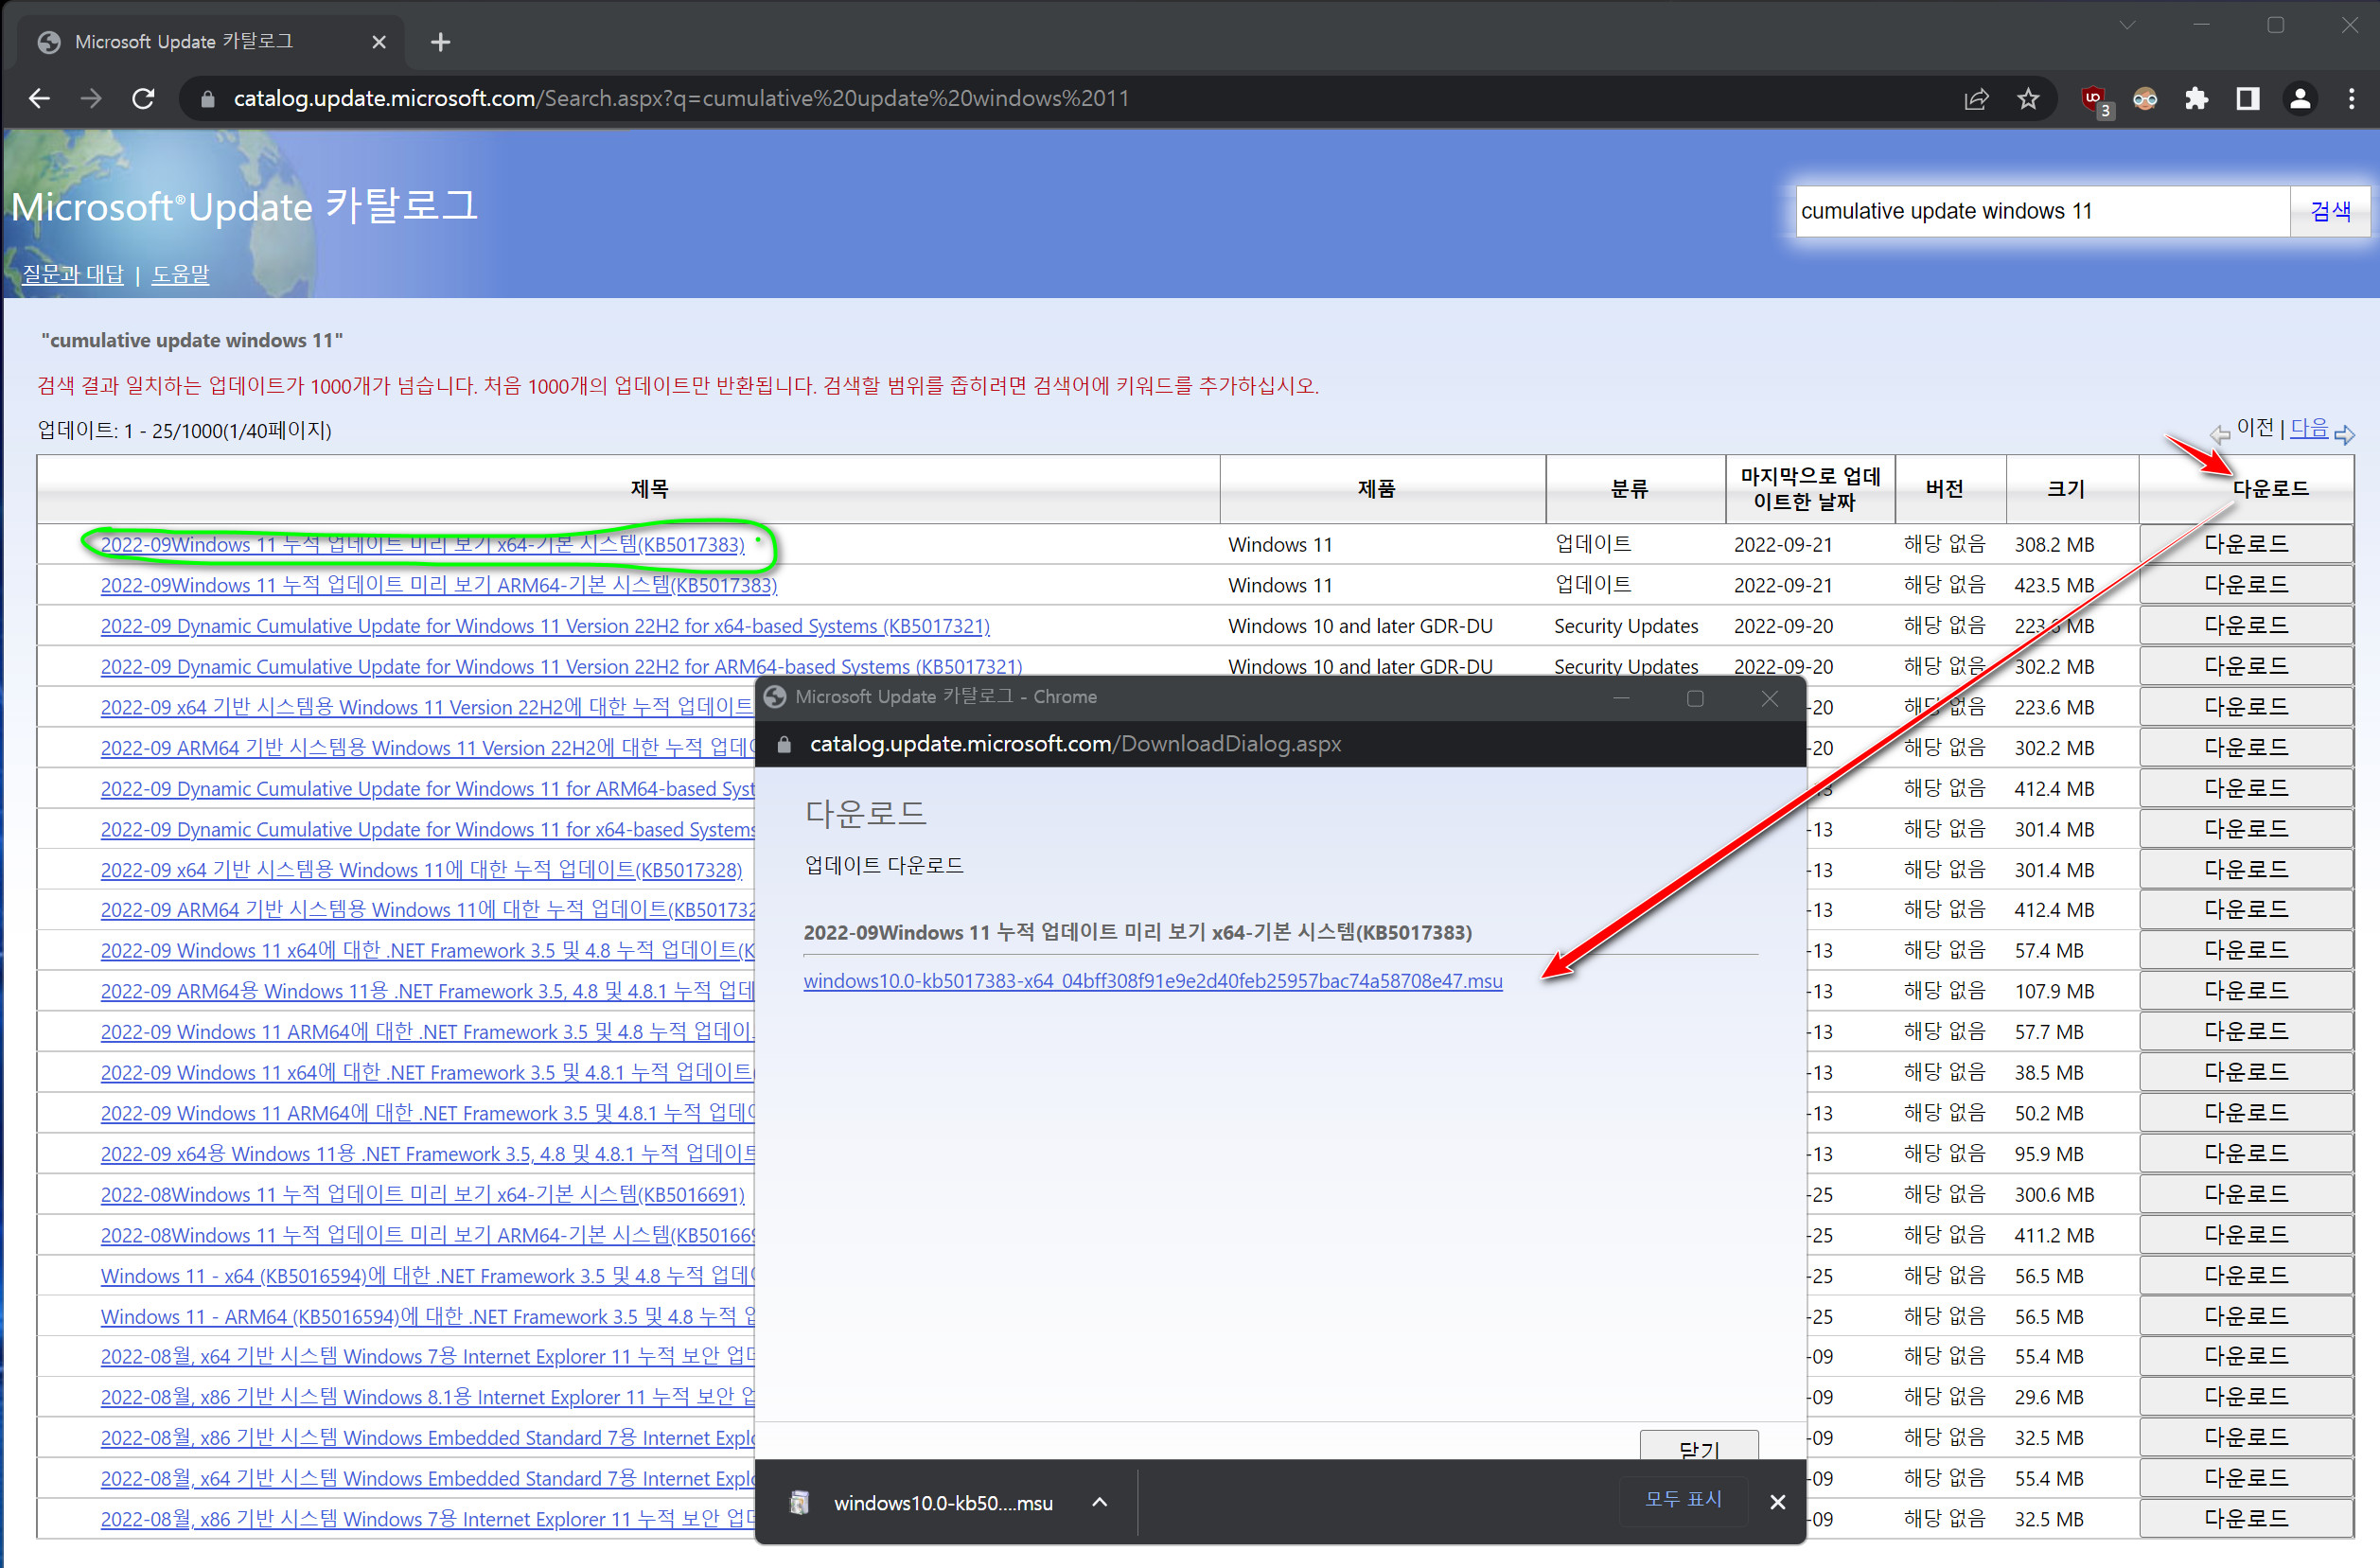Viewport: 2380px width, 1568px height.
Task: Click lock icon in DownloadDialog popup address bar
Action: tap(784, 744)
